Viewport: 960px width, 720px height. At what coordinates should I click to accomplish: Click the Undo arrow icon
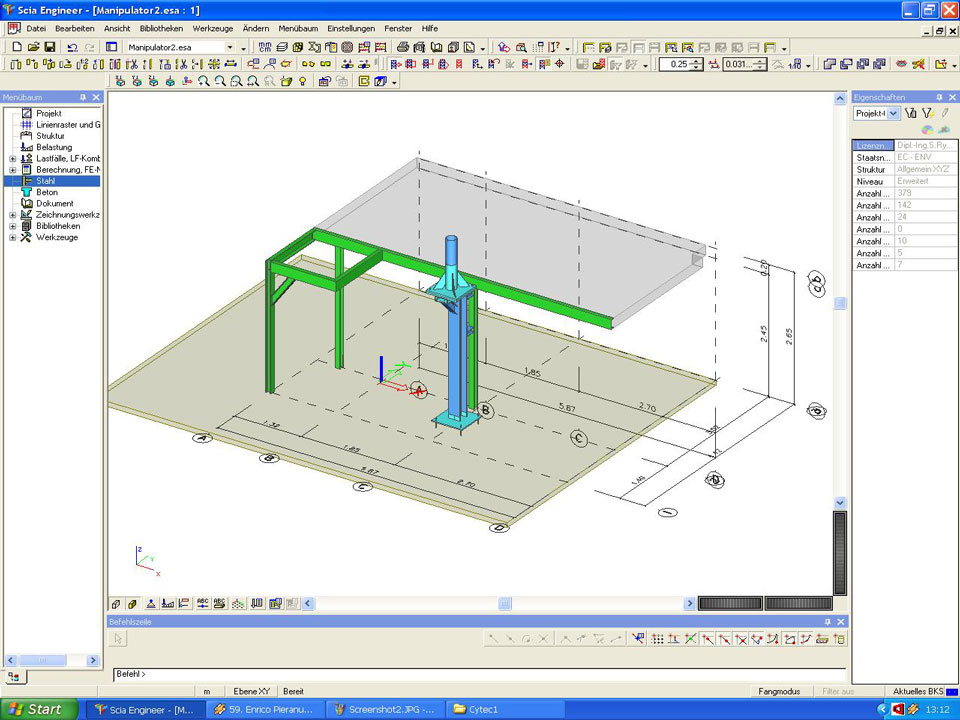click(x=72, y=47)
